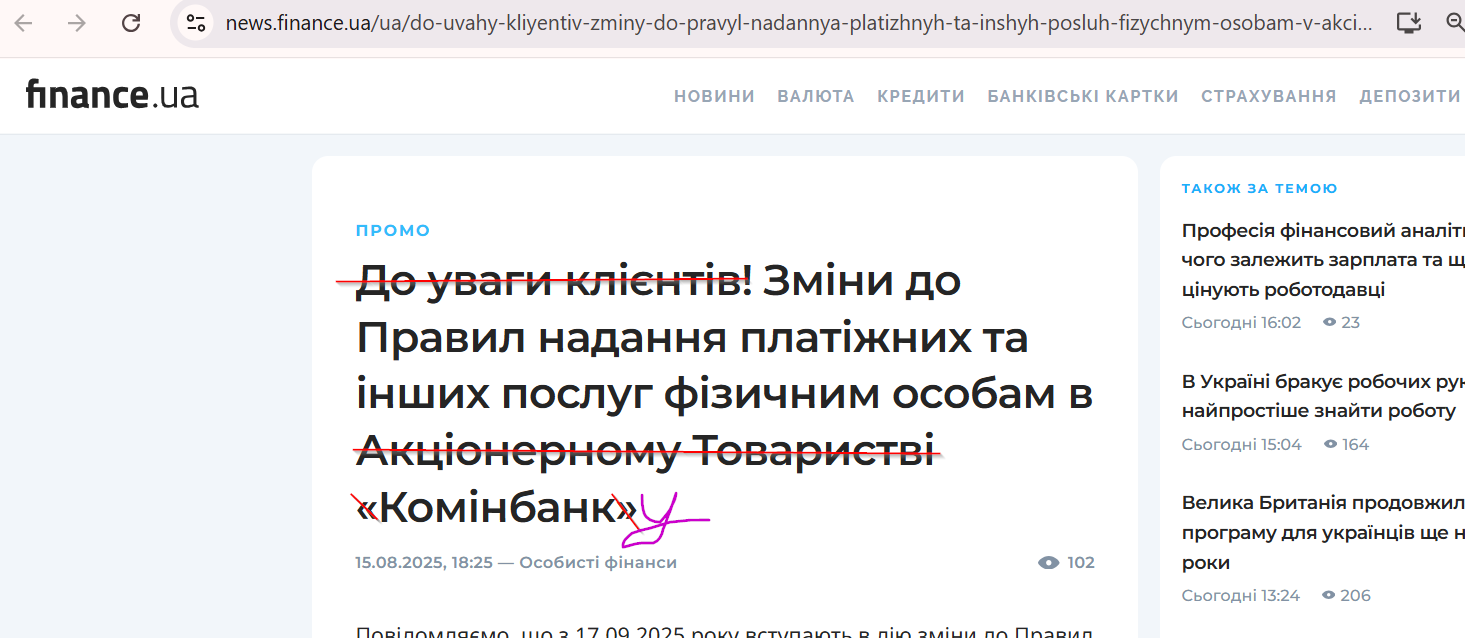Click the timestamp Сьогодні 15:04
This screenshot has width=1465, height=638.
click(x=1241, y=444)
